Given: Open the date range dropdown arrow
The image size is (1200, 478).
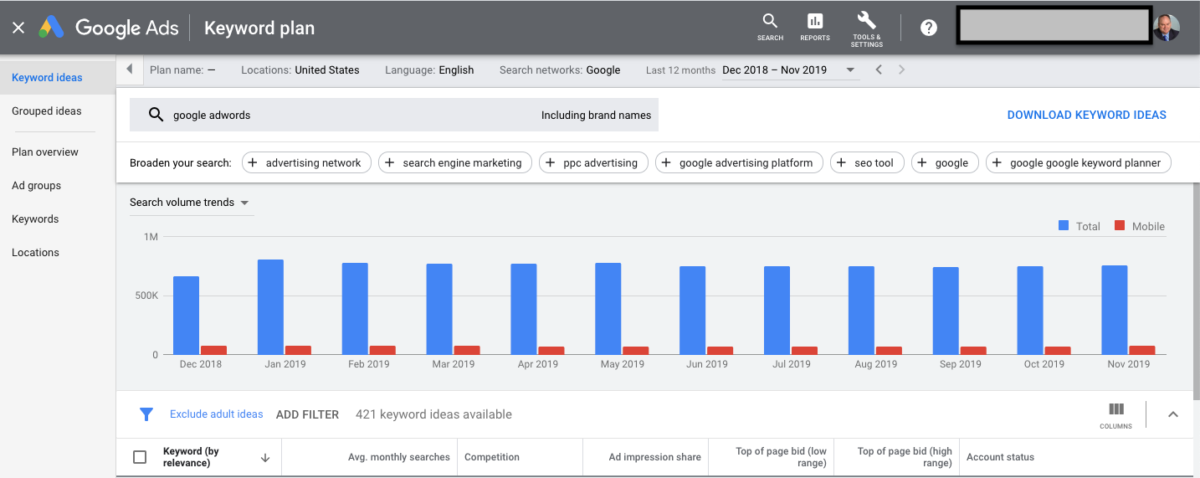Looking at the screenshot, I should pyautogui.click(x=850, y=70).
